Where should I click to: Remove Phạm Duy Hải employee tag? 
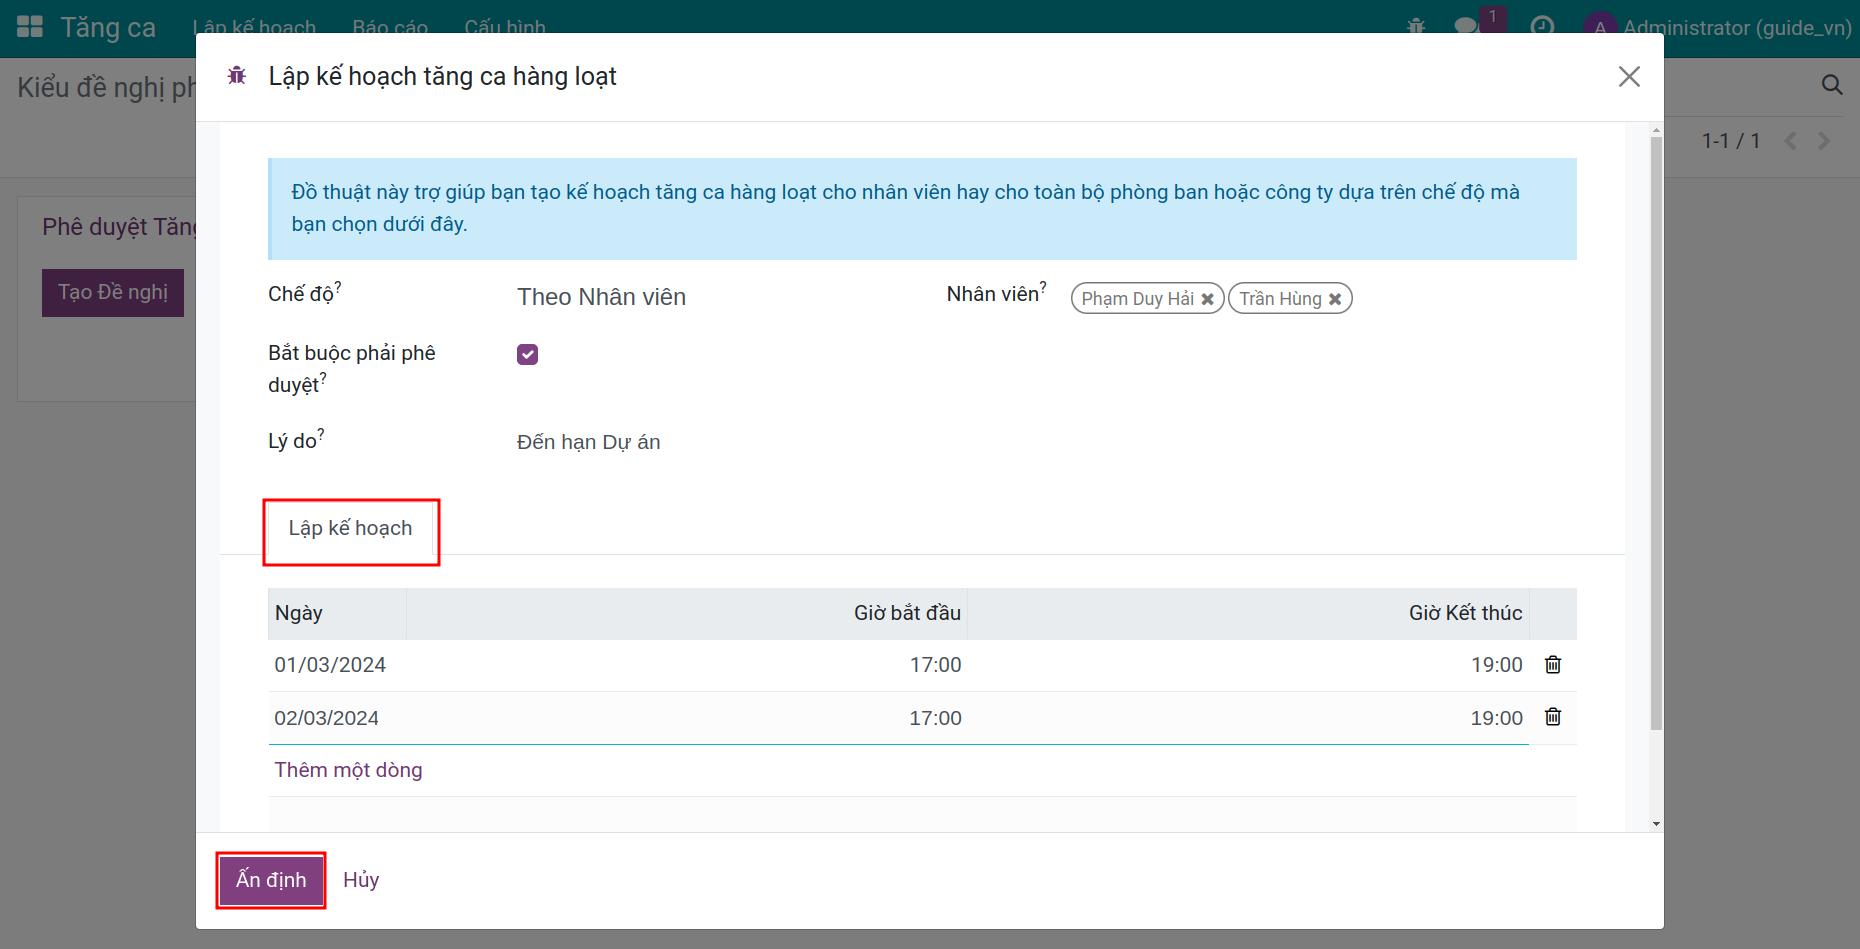(x=1207, y=299)
